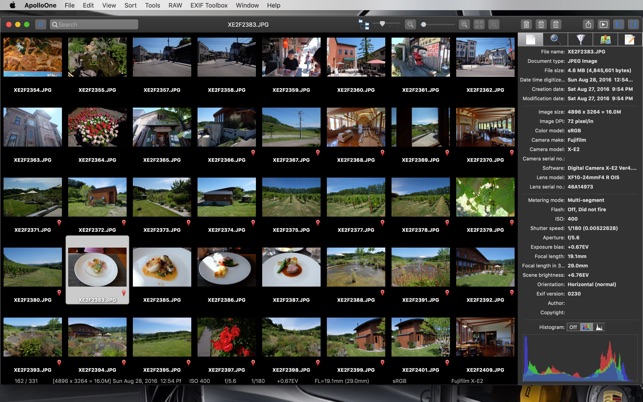
Task: Open the magnifier loupe inspector tab
Action: coord(555,40)
